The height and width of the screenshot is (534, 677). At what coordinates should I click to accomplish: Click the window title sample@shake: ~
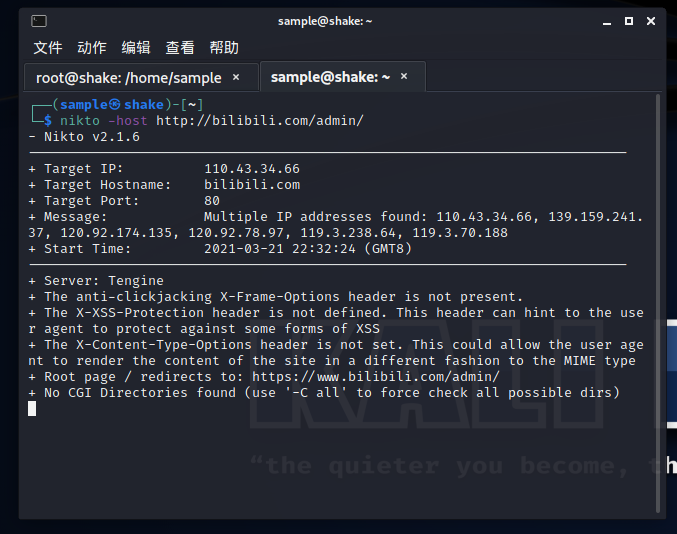point(325,21)
